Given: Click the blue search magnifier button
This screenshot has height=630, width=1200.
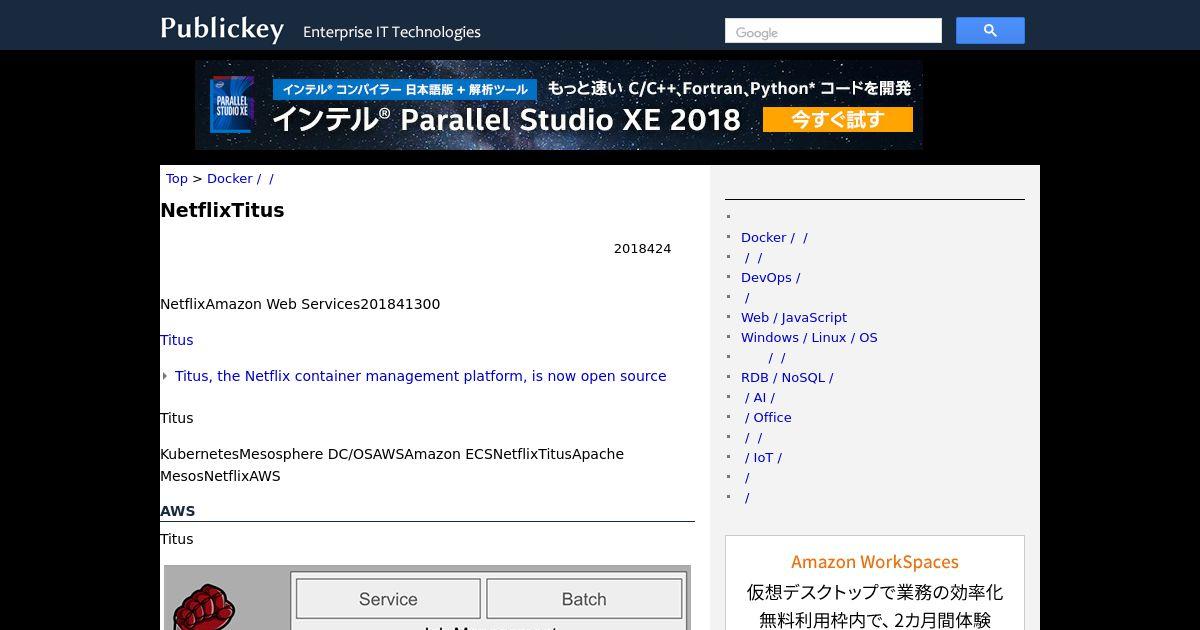Looking at the screenshot, I should (x=990, y=31).
